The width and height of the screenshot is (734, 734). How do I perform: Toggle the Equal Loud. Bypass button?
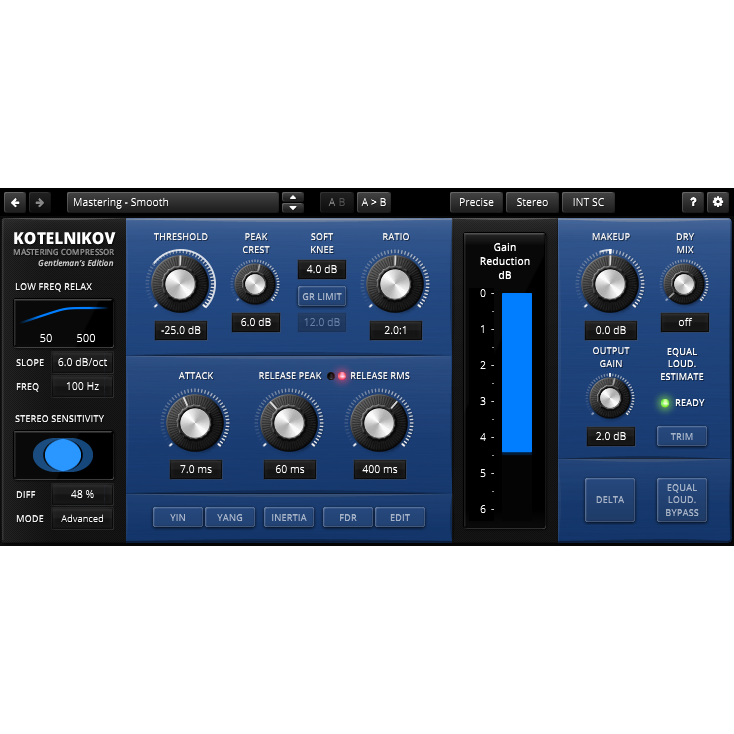tap(682, 499)
